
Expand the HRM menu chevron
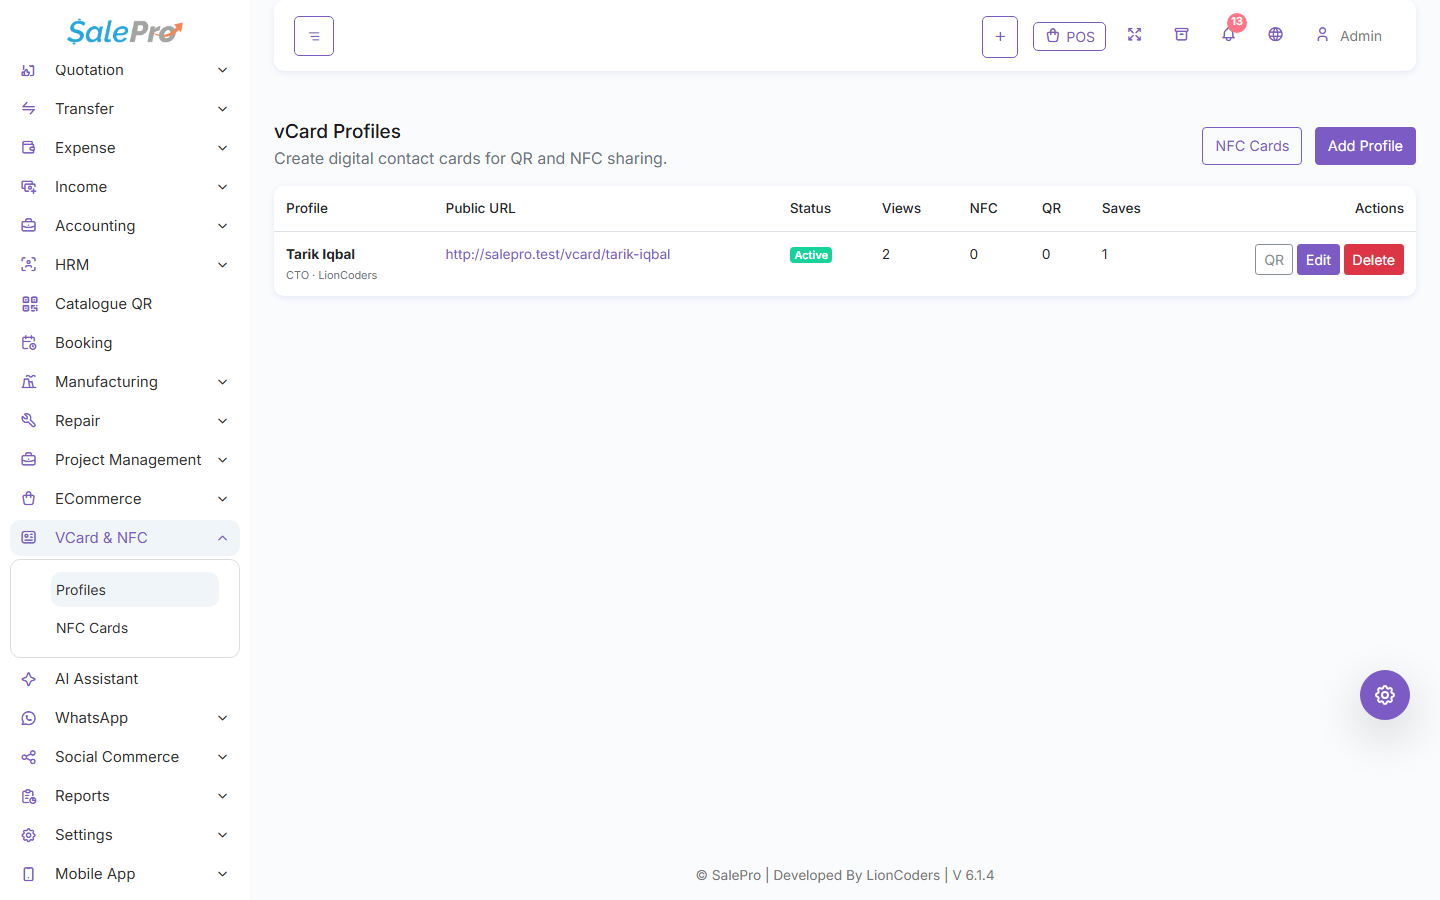(223, 265)
